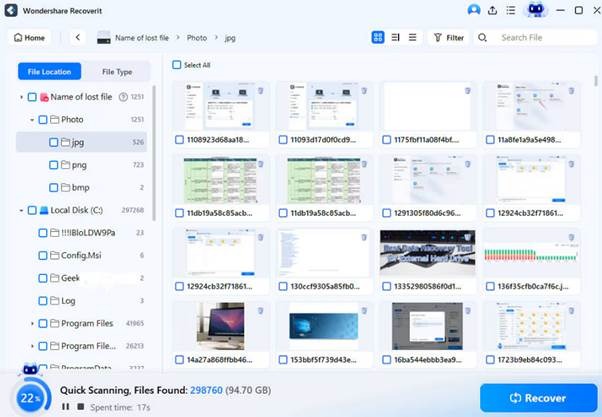
Task: Select the png folder in tree
Action: coord(81,165)
